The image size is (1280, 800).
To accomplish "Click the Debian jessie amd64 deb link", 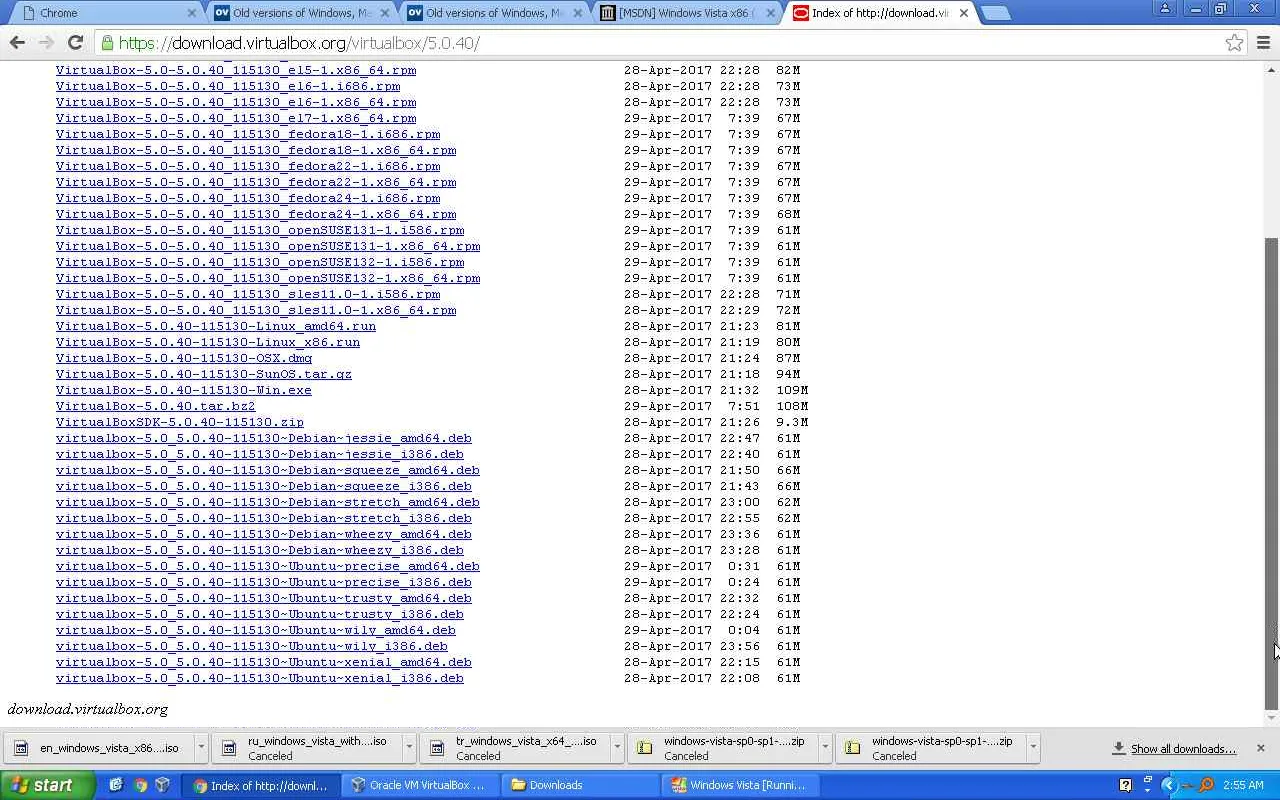I will [x=264, y=438].
